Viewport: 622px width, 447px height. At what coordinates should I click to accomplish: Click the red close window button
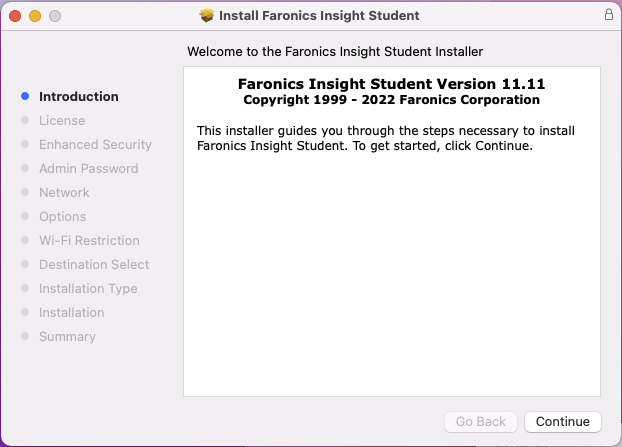(15, 16)
